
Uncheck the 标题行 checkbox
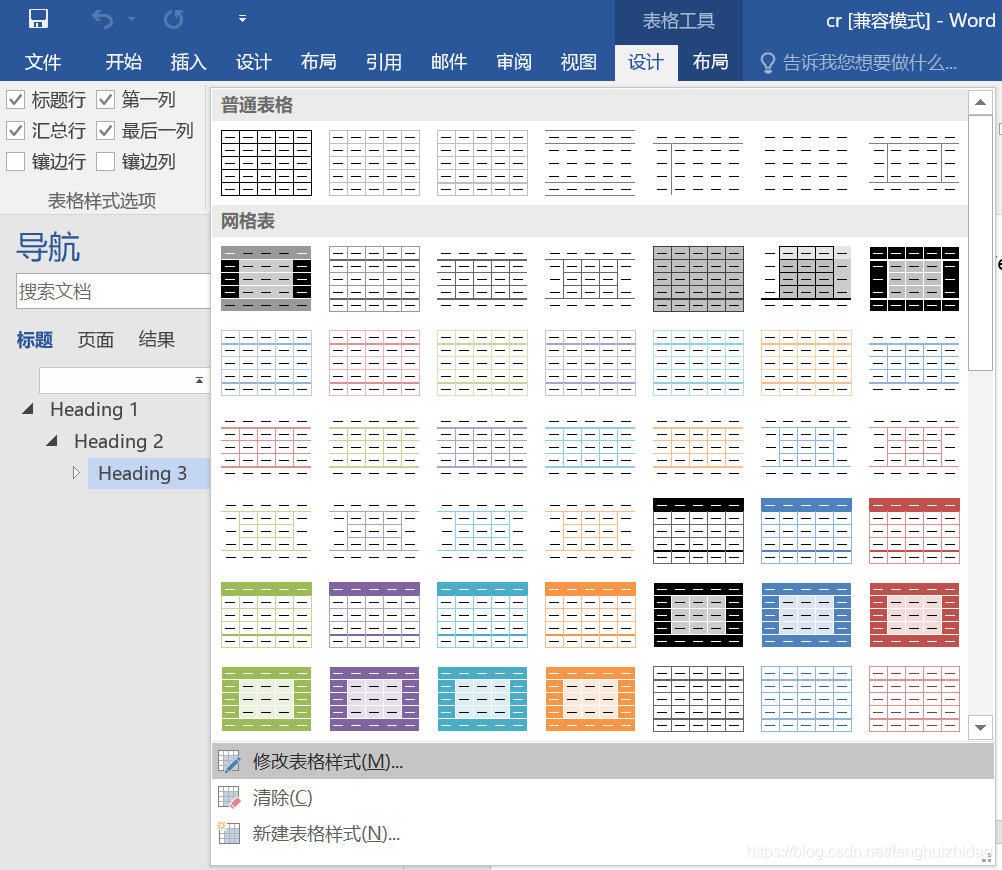[x=14, y=99]
